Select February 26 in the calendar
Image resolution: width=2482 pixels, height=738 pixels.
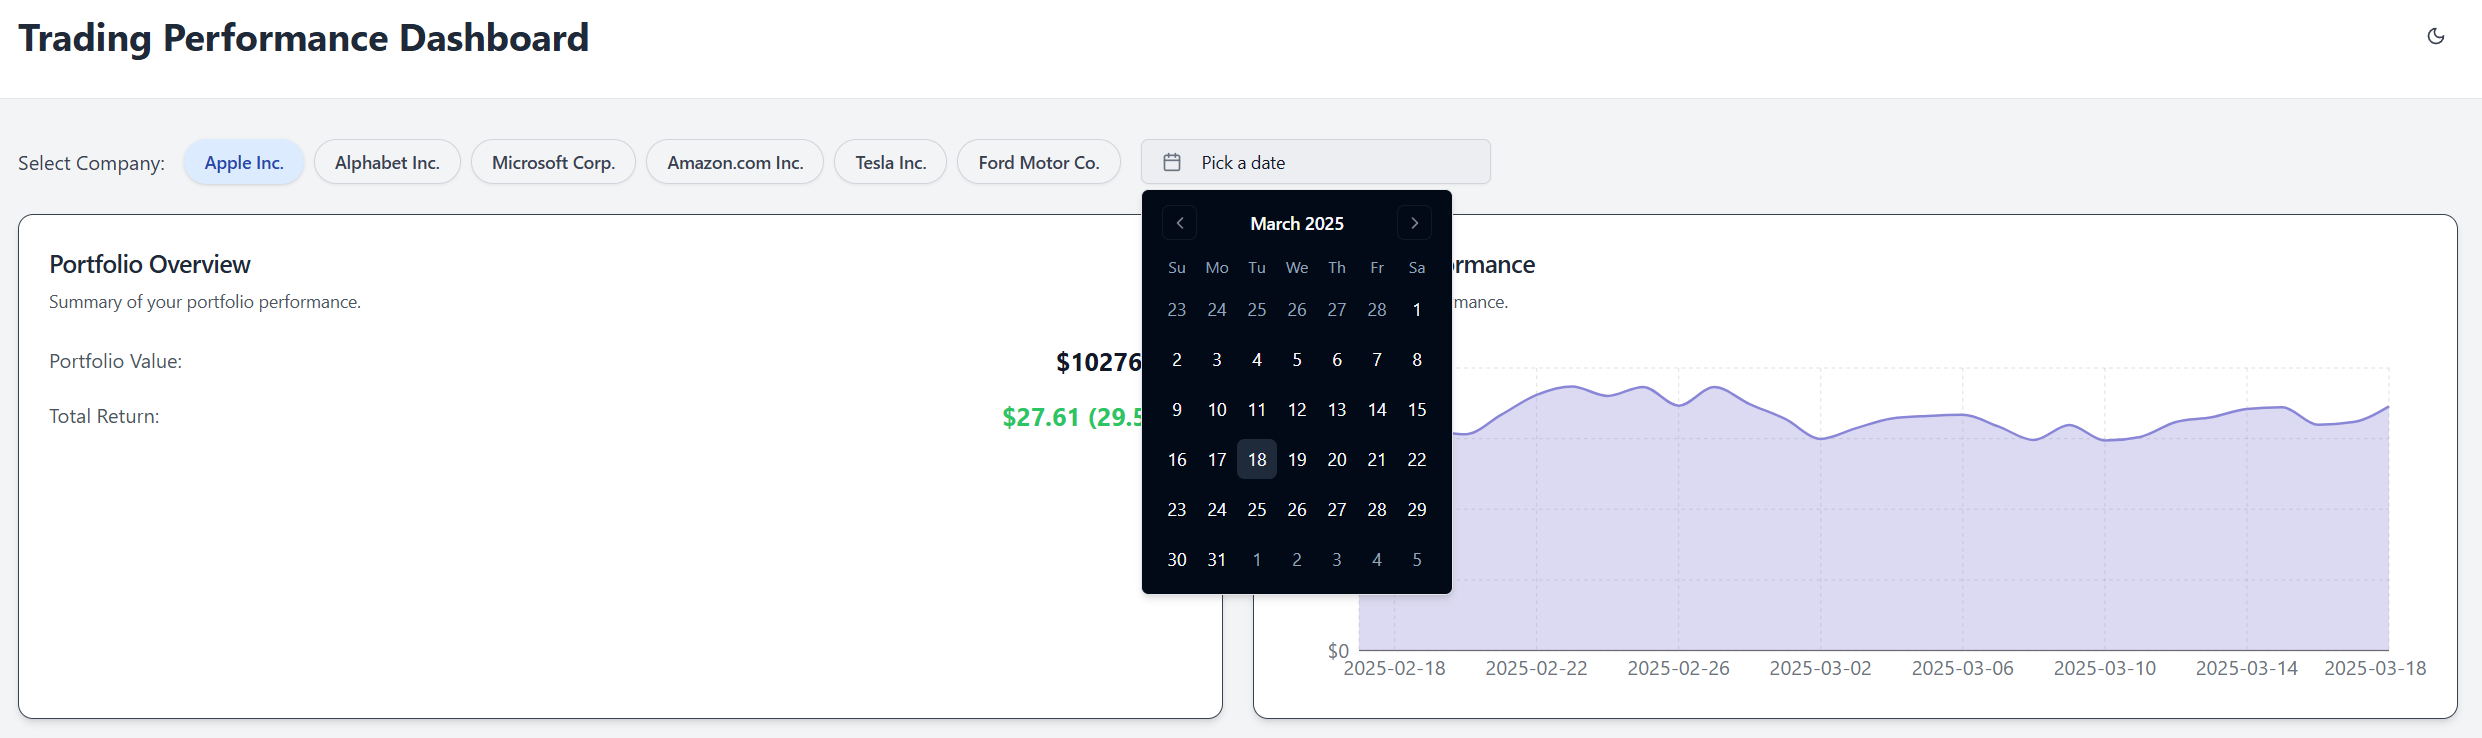coord(1297,309)
